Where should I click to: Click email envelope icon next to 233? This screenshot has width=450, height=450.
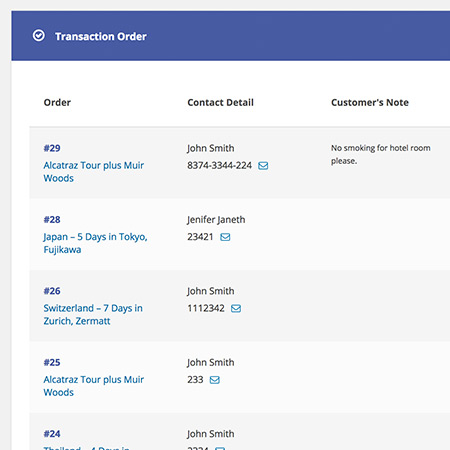point(215,380)
